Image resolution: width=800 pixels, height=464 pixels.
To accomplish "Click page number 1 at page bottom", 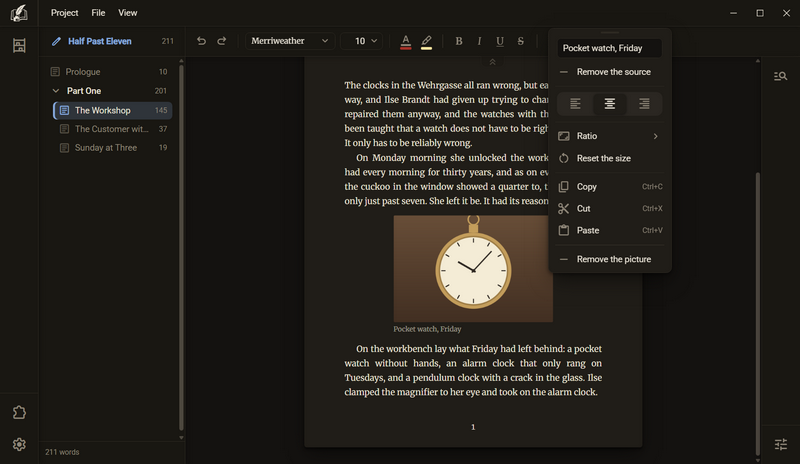I will click(473, 427).
